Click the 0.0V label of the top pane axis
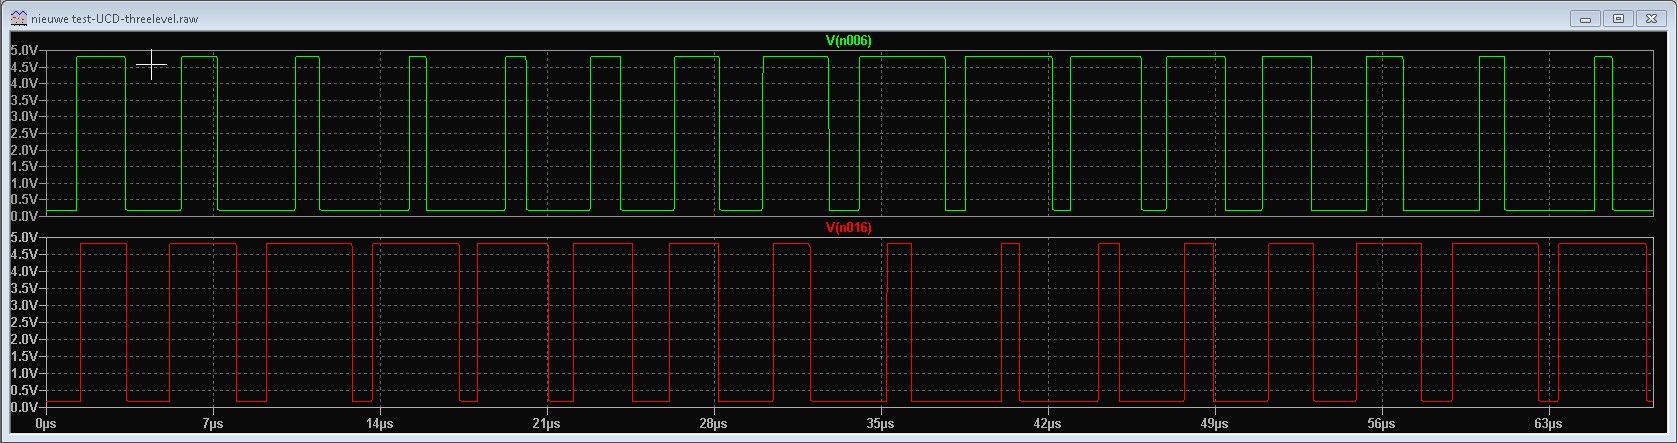 tap(24, 216)
